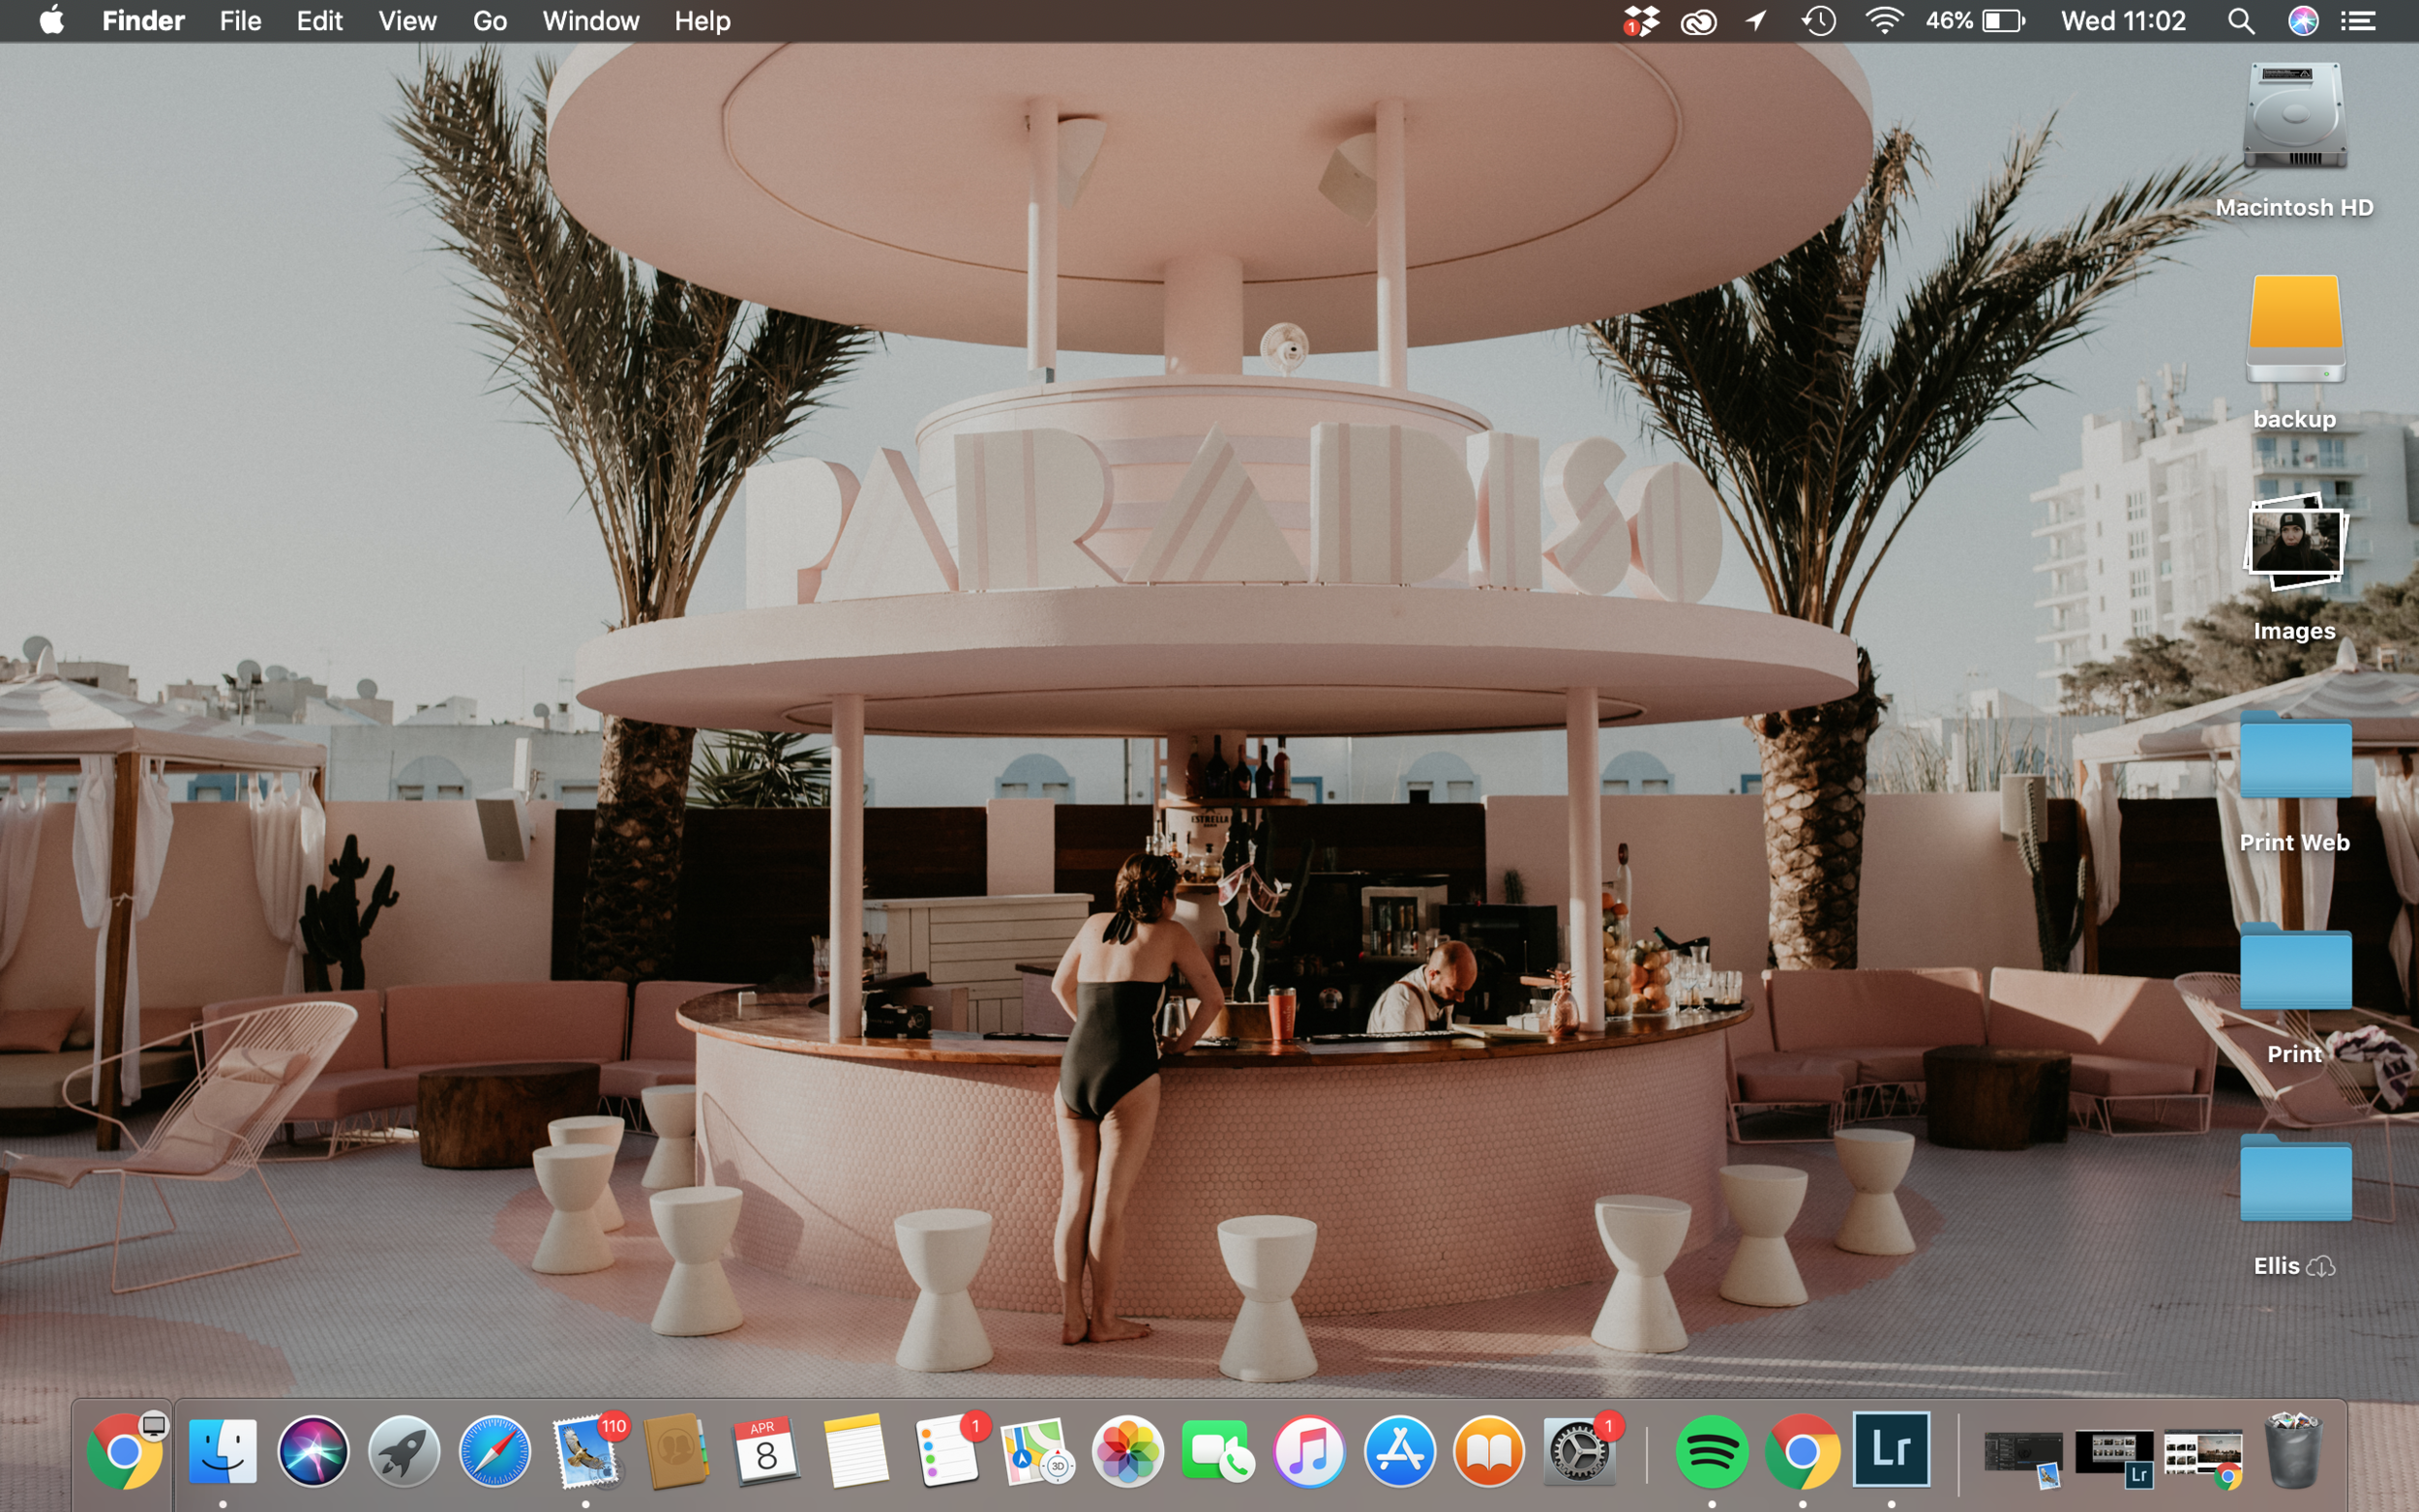Click the Chrome dock icon beside Spotify
This screenshot has width=2419, height=1512.
click(x=1802, y=1451)
